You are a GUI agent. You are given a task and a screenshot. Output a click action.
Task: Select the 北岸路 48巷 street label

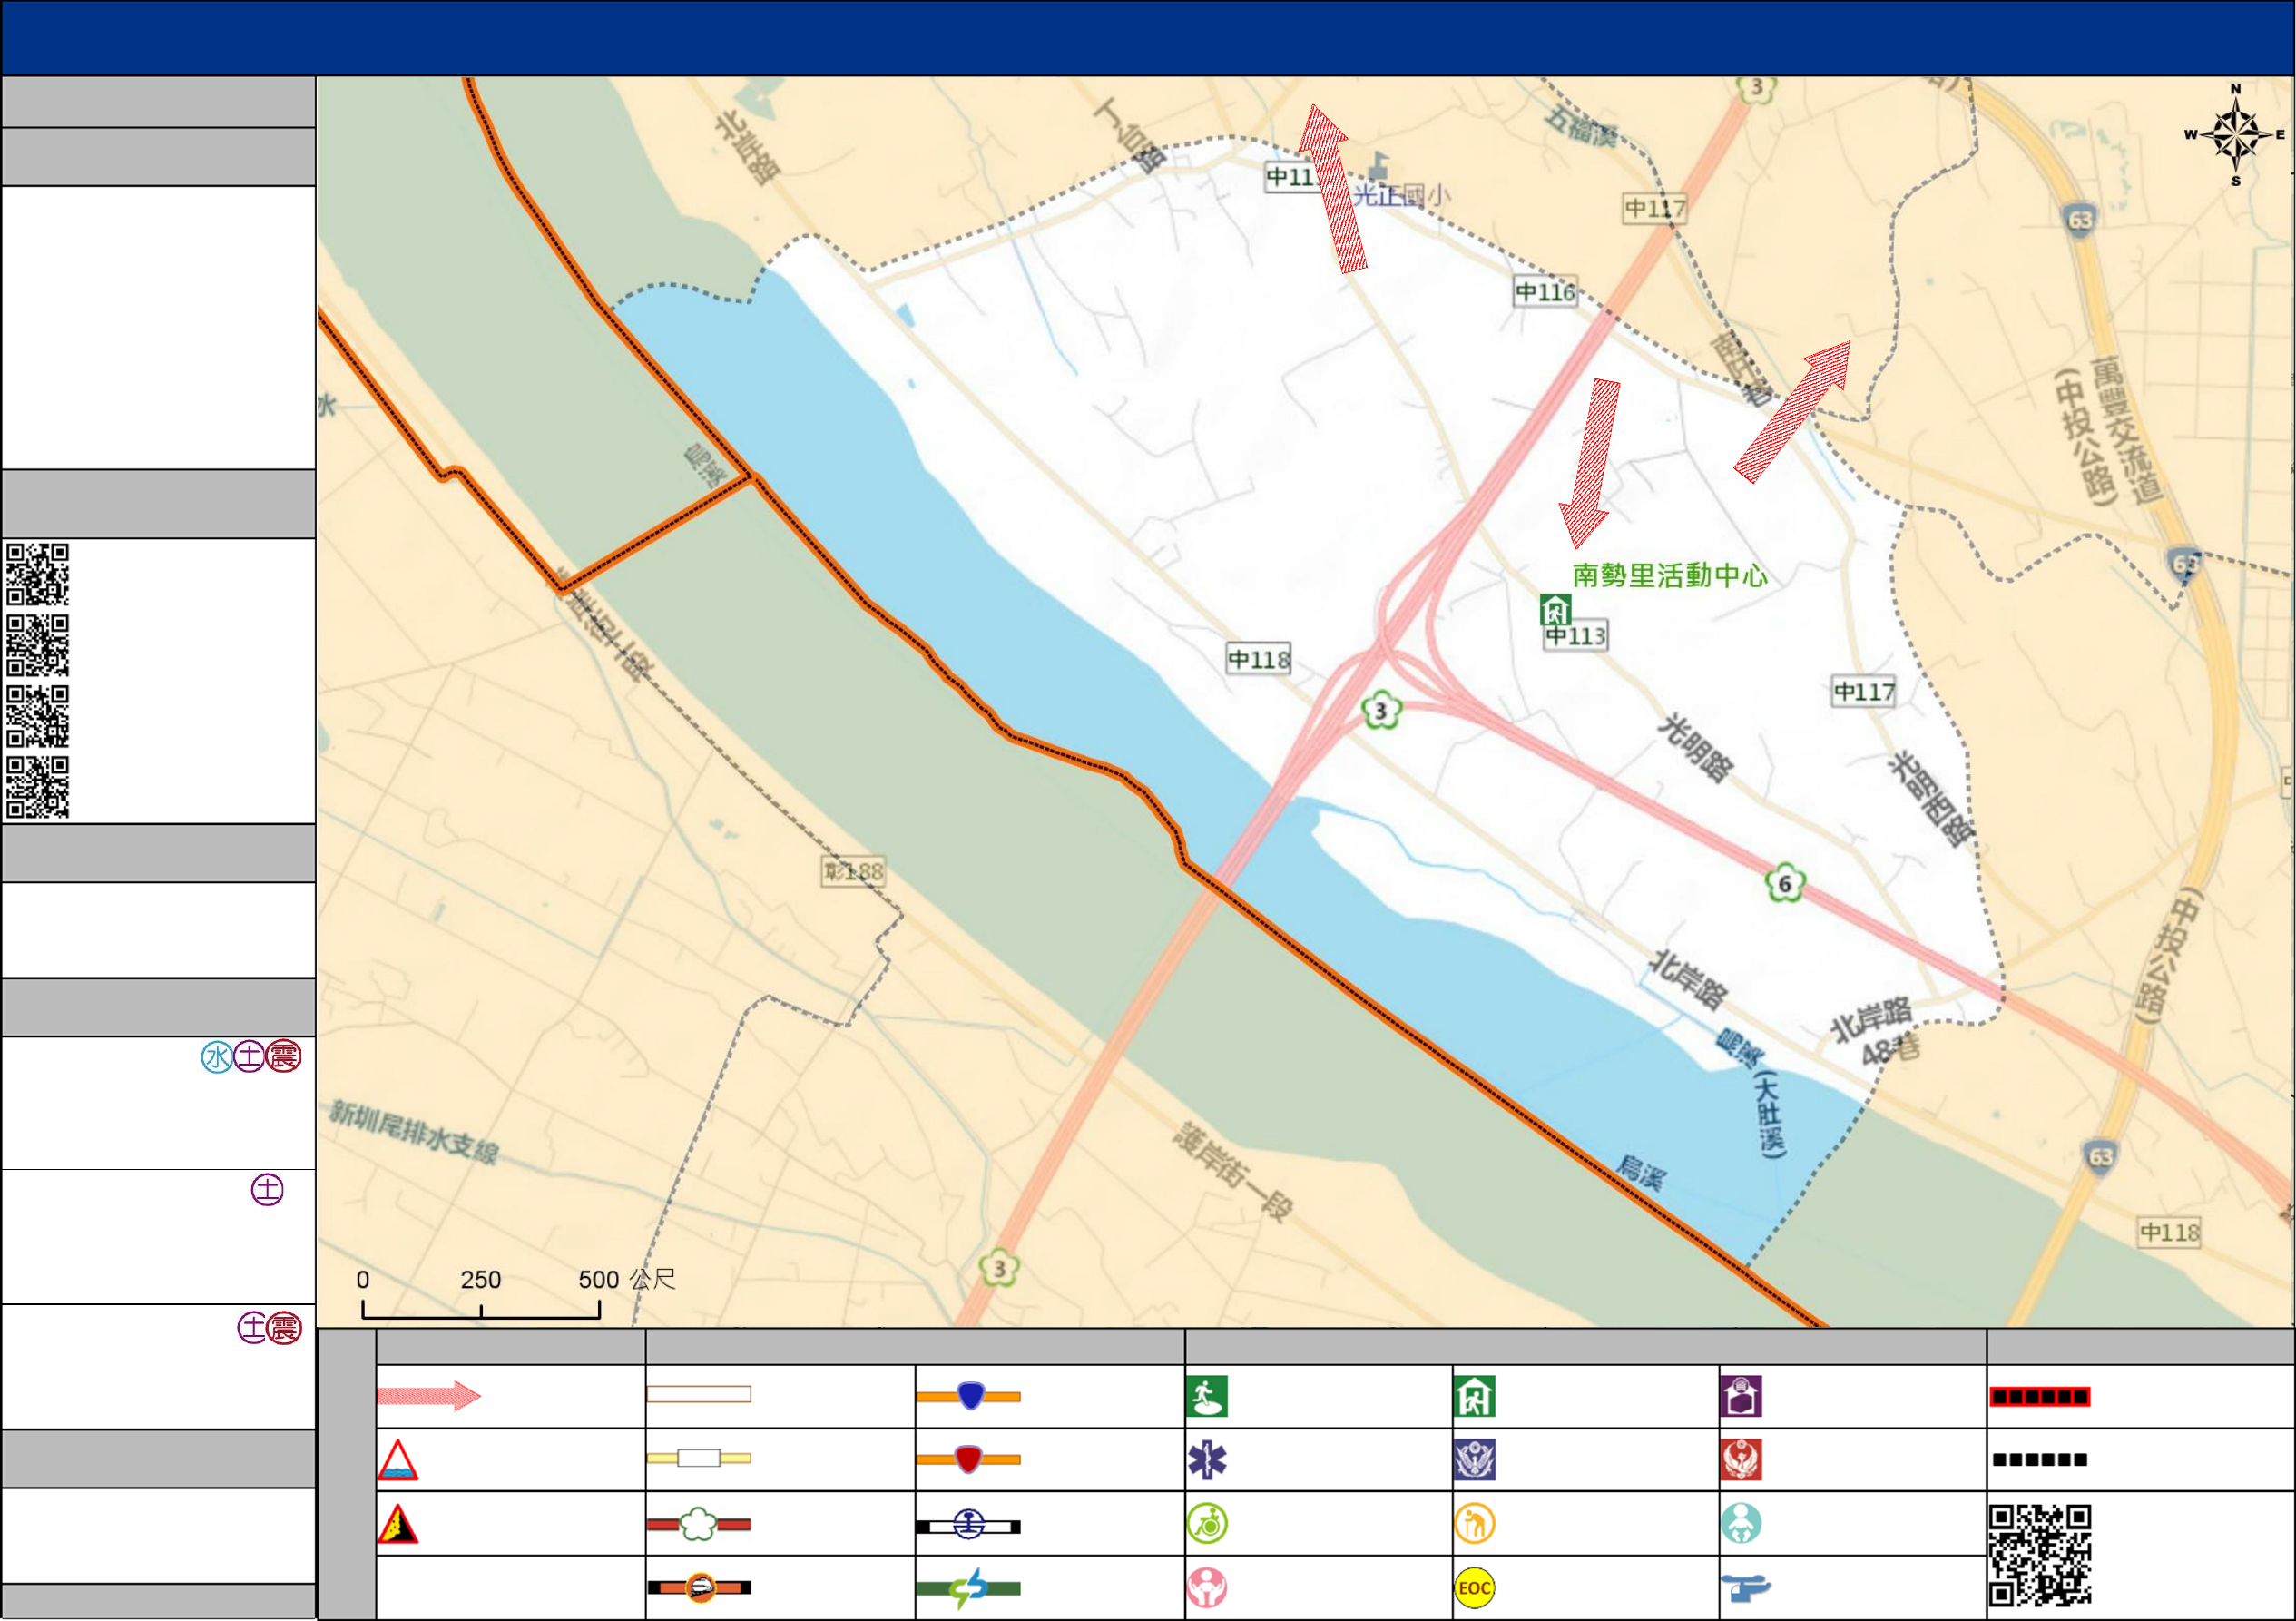1877,1031
